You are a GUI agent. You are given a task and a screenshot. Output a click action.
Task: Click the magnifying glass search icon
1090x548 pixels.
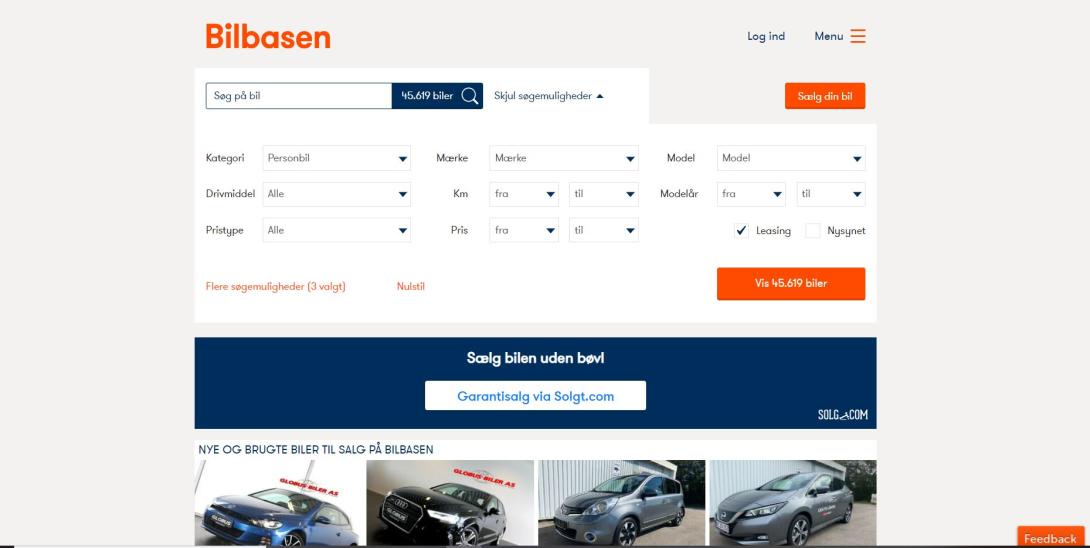(470, 96)
